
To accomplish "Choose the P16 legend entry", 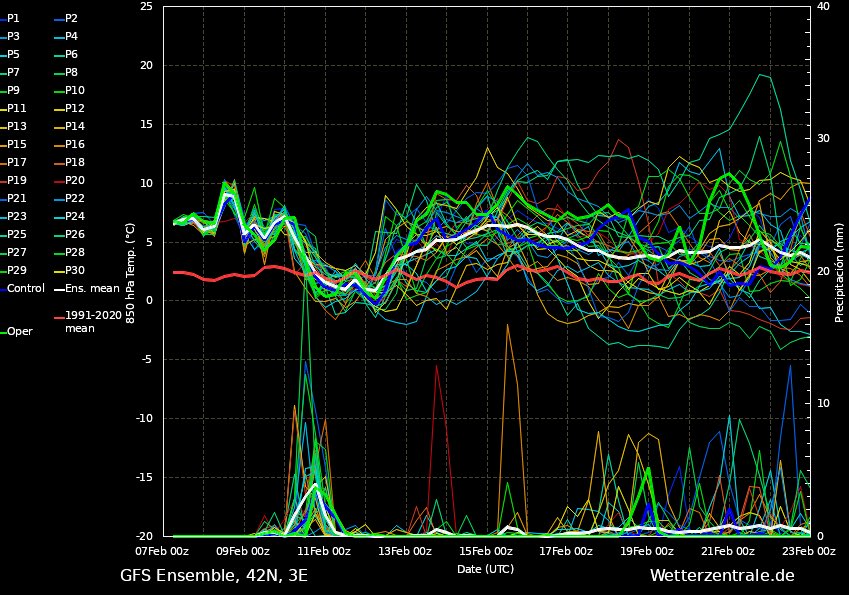I will click(69, 144).
